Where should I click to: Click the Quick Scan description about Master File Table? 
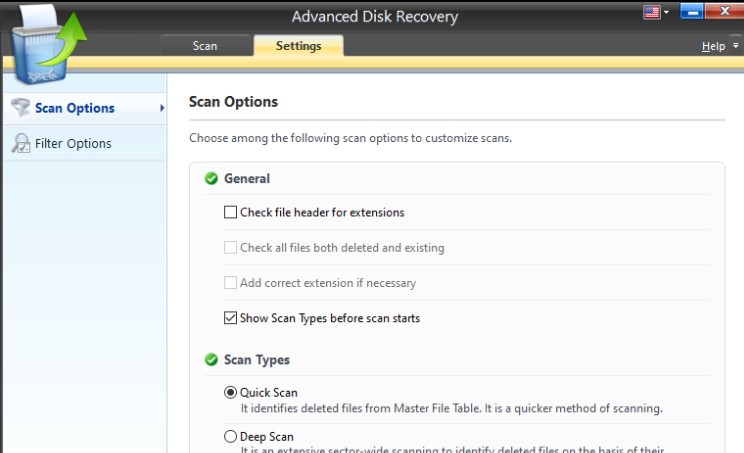pyautogui.click(x=451, y=408)
